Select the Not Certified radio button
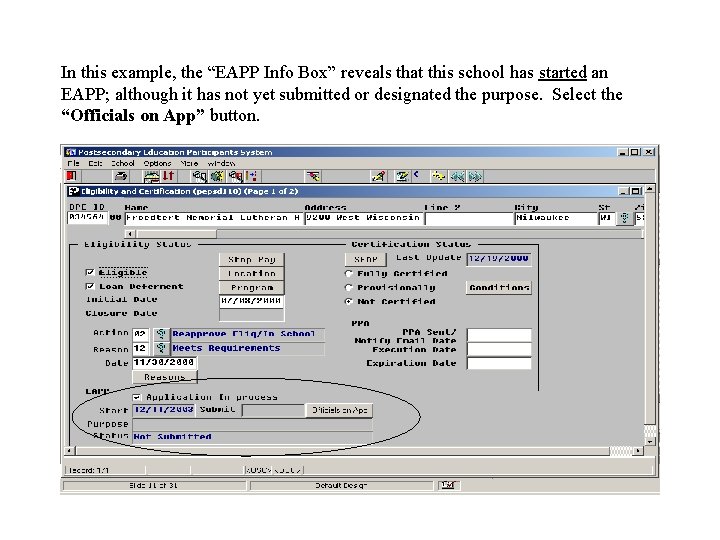This screenshot has width=720, height=540. tap(349, 302)
